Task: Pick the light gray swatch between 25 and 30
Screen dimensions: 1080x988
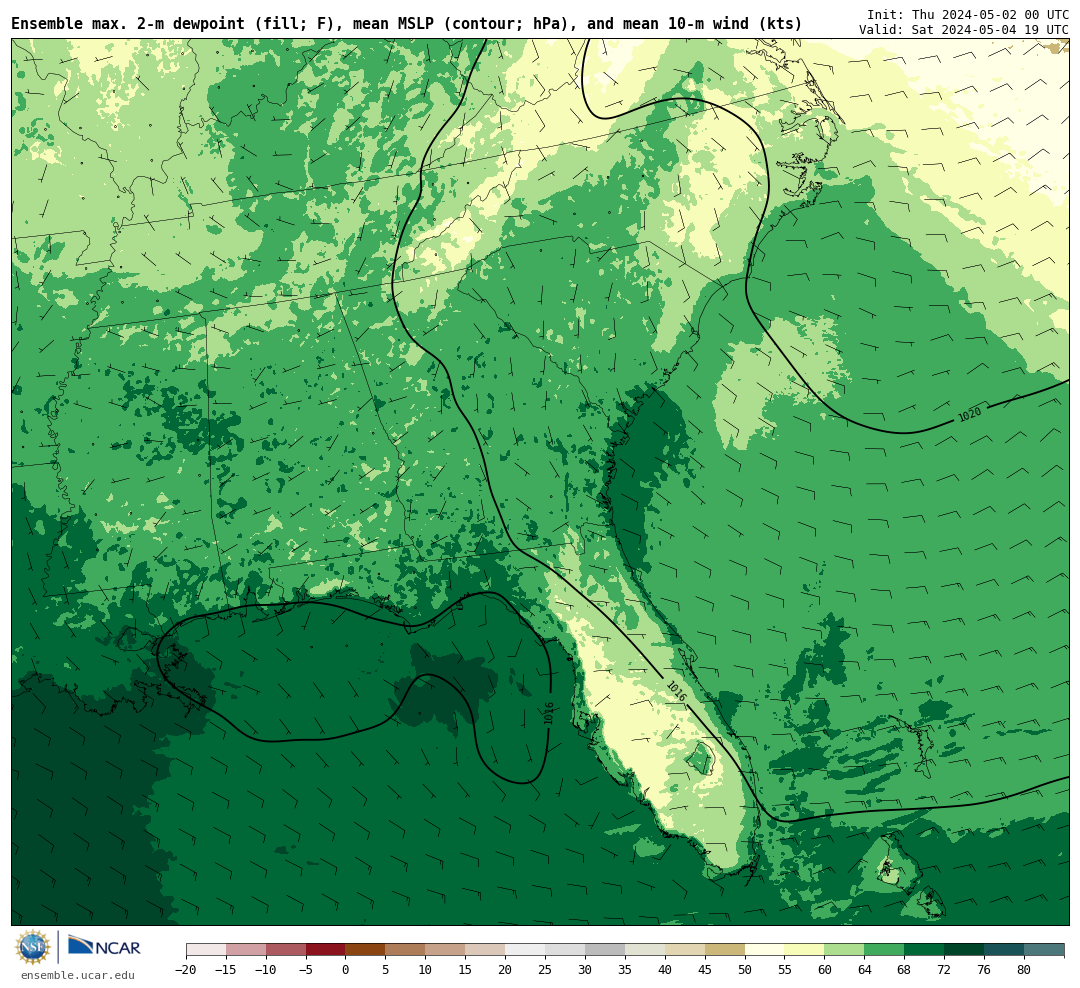Action: (565, 950)
